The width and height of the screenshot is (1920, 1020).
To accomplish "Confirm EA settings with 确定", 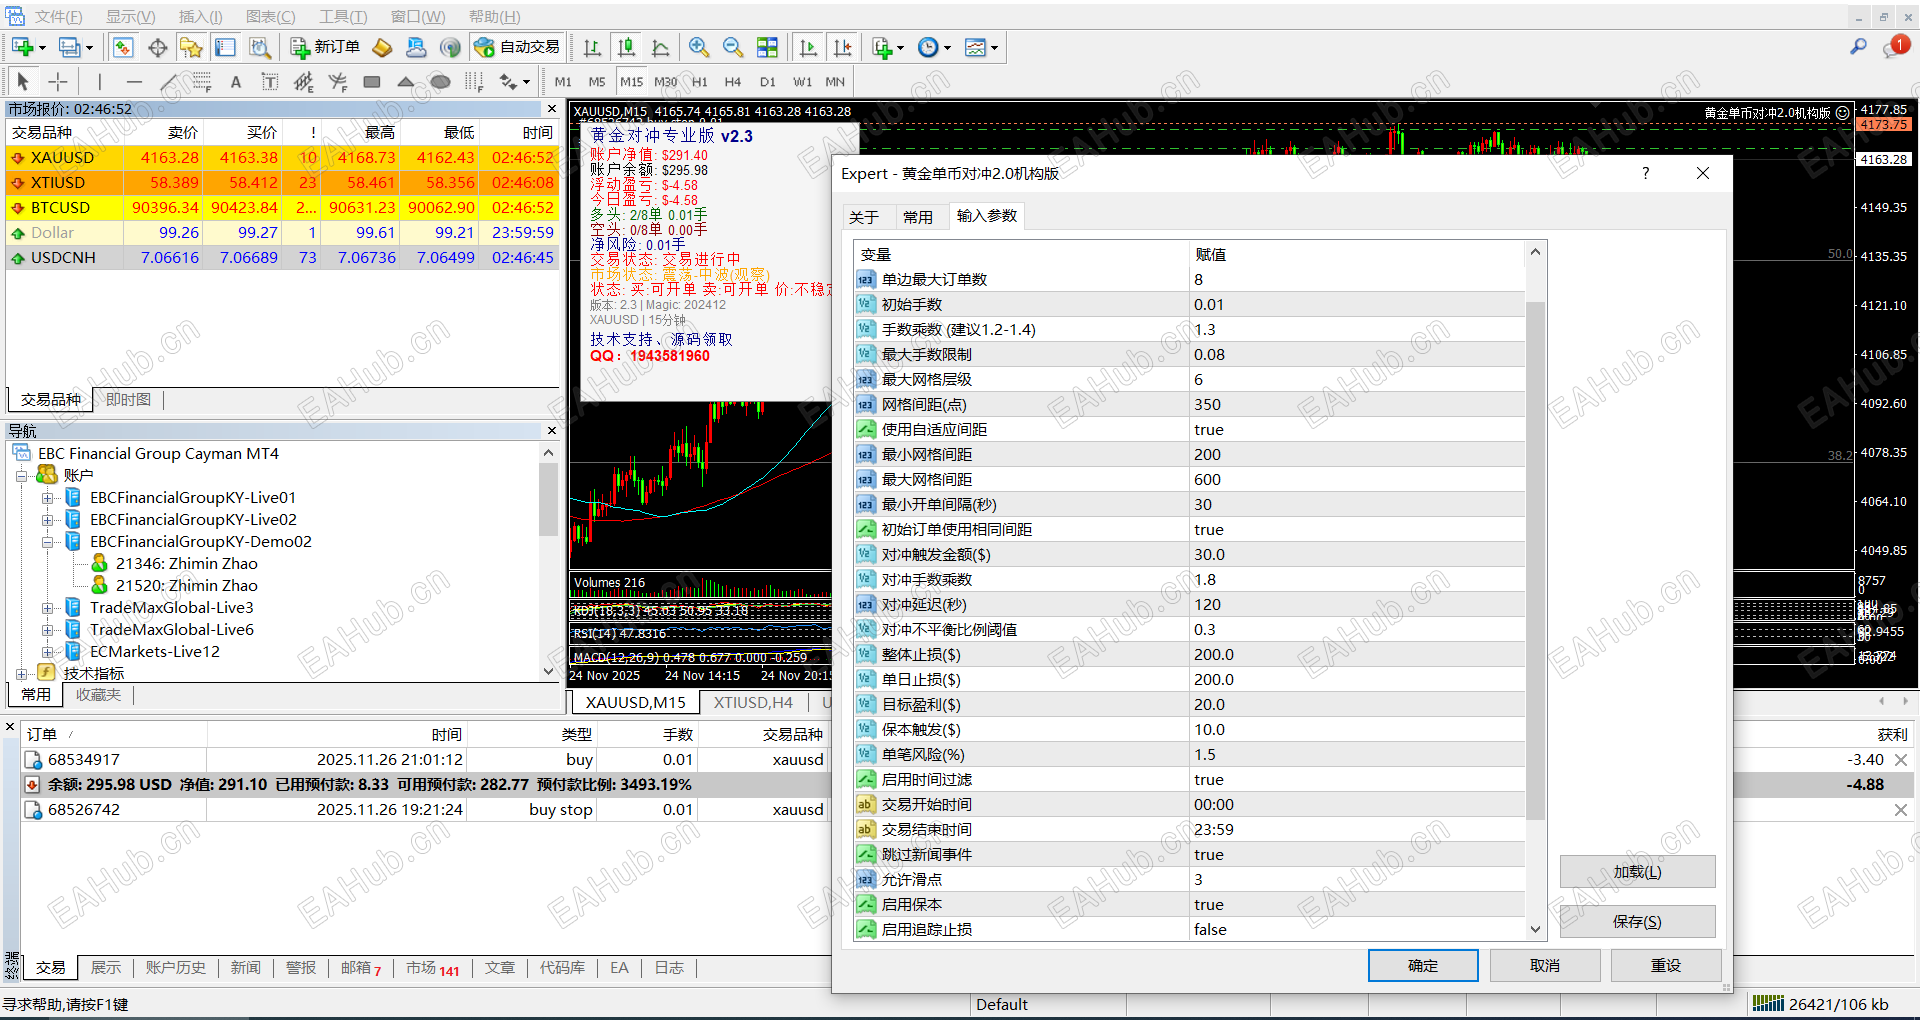I will click(x=1422, y=965).
